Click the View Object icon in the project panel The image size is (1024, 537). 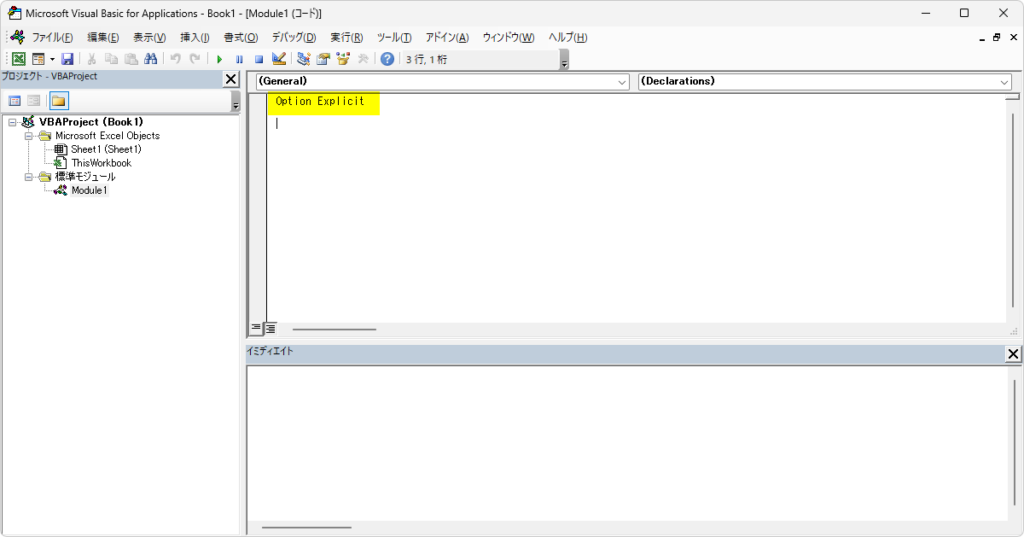coord(34,101)
